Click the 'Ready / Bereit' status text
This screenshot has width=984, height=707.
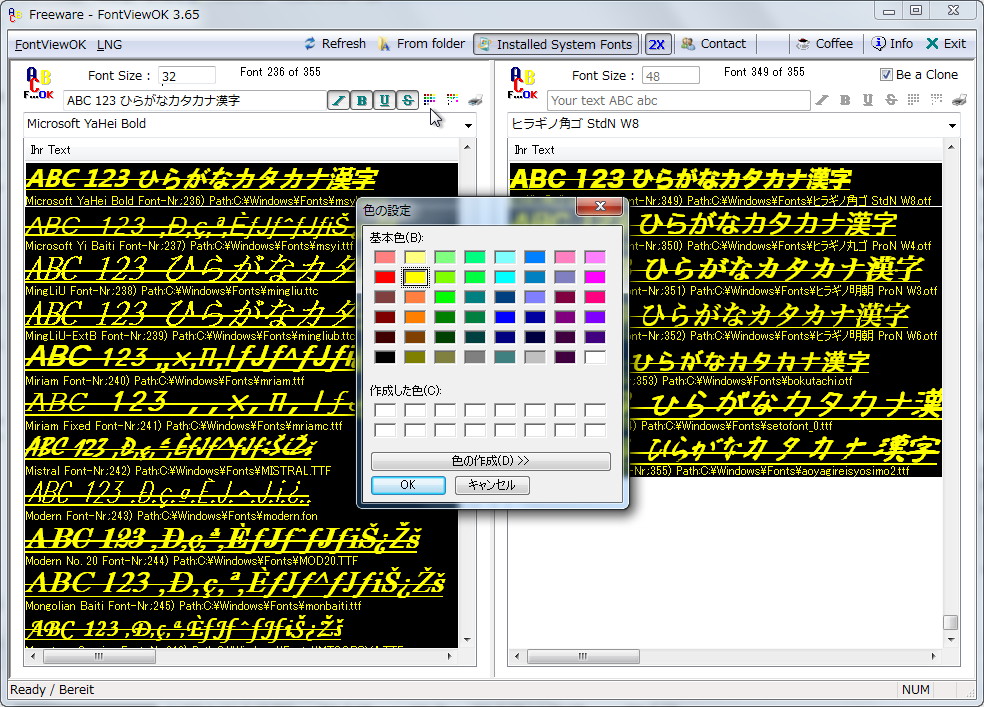(52, 689)
